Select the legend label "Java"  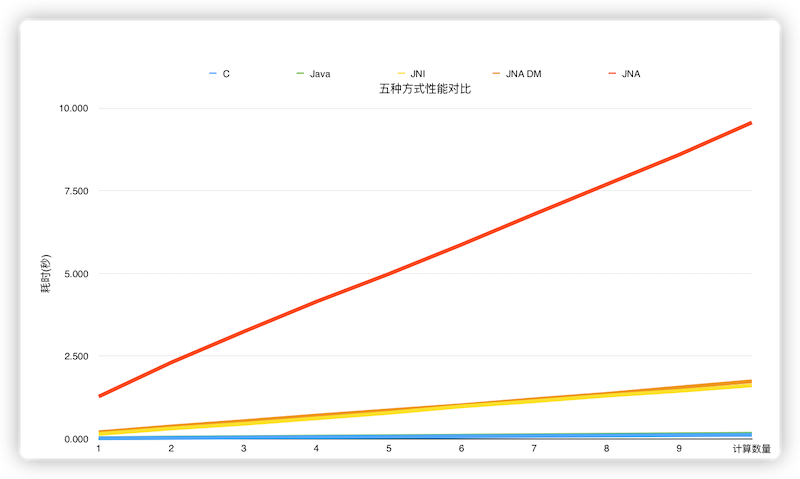point(320,74)
